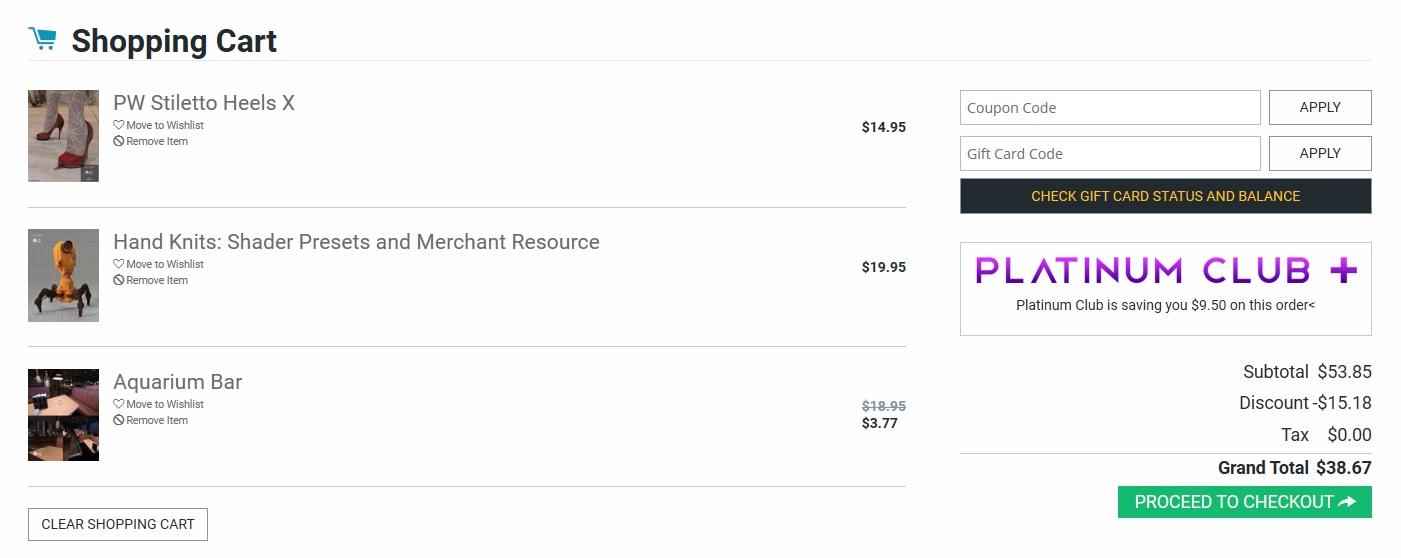The height and width of the screenshot is (558, 1401).
Task: Open the PW Stiletto Heels X thumbnail
Action: pos(63,136)
